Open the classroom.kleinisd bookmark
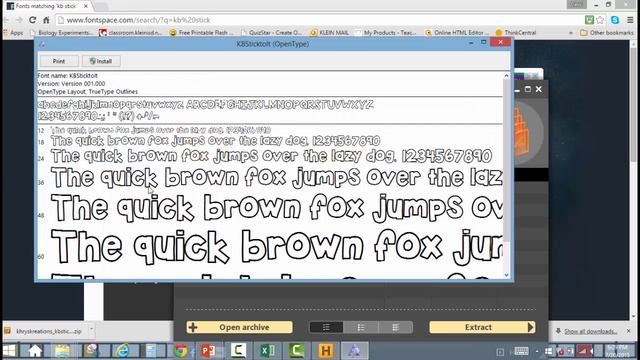Screen dimensions: 640x360 pos(131,33)
